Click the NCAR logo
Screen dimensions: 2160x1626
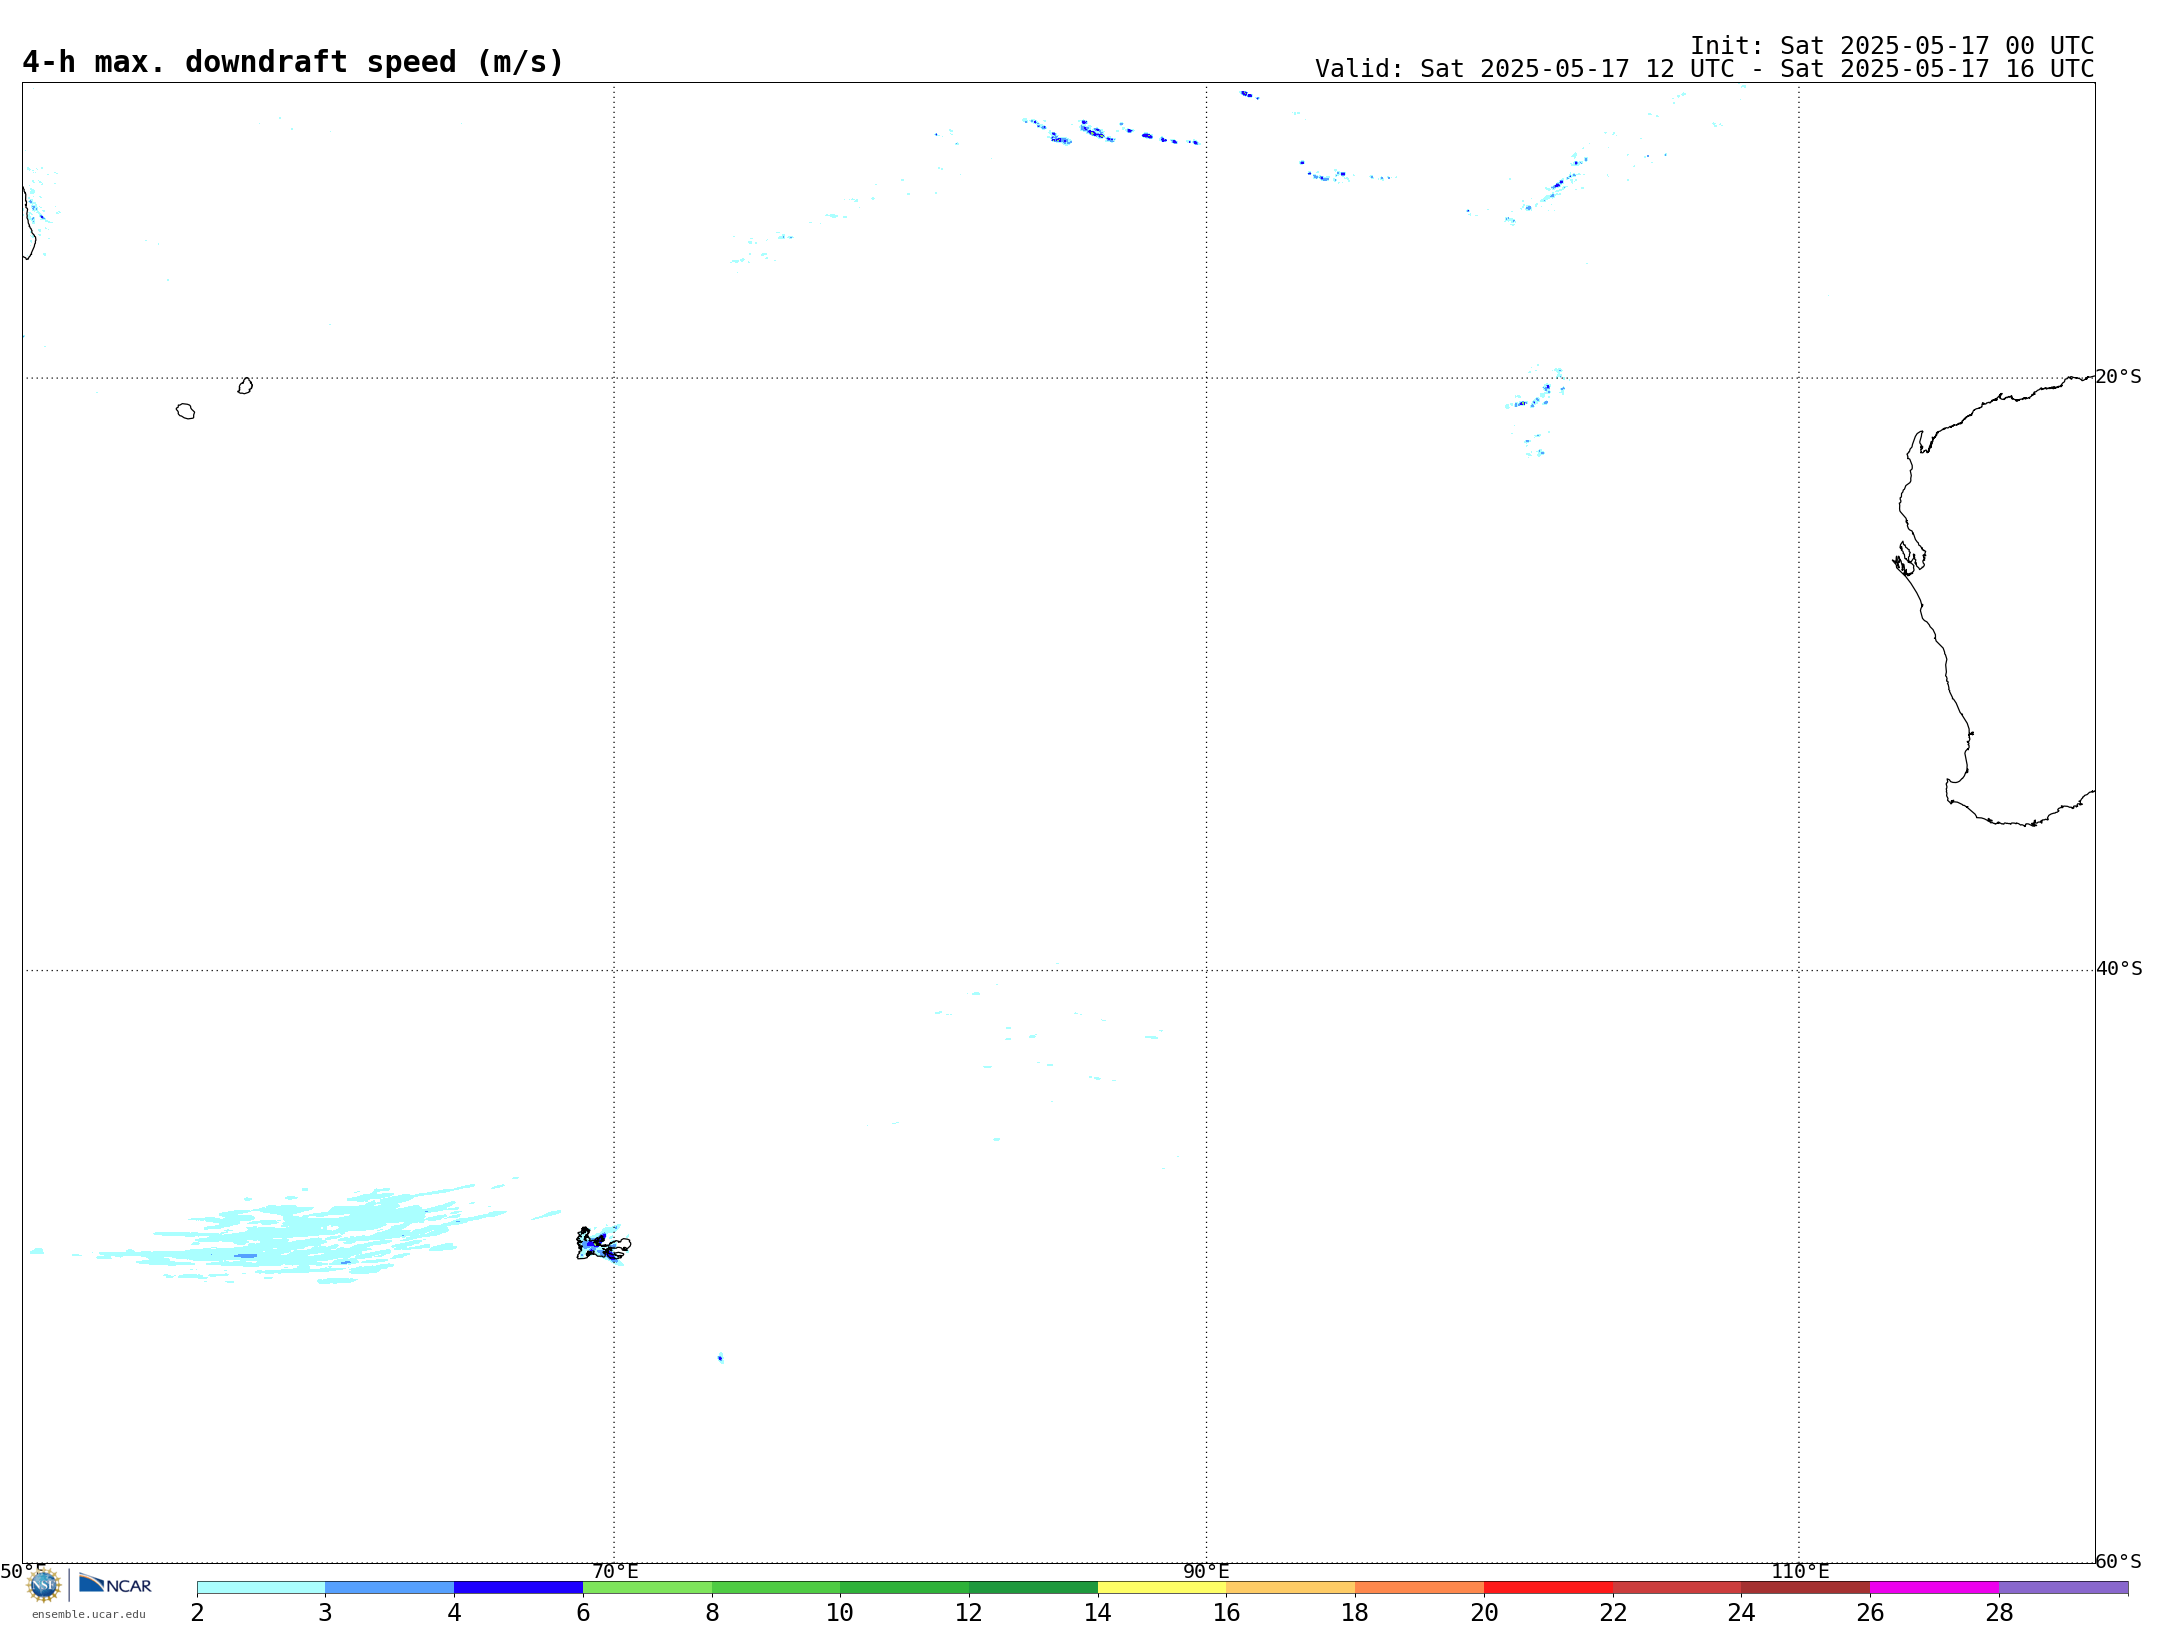coord(115,1584)
